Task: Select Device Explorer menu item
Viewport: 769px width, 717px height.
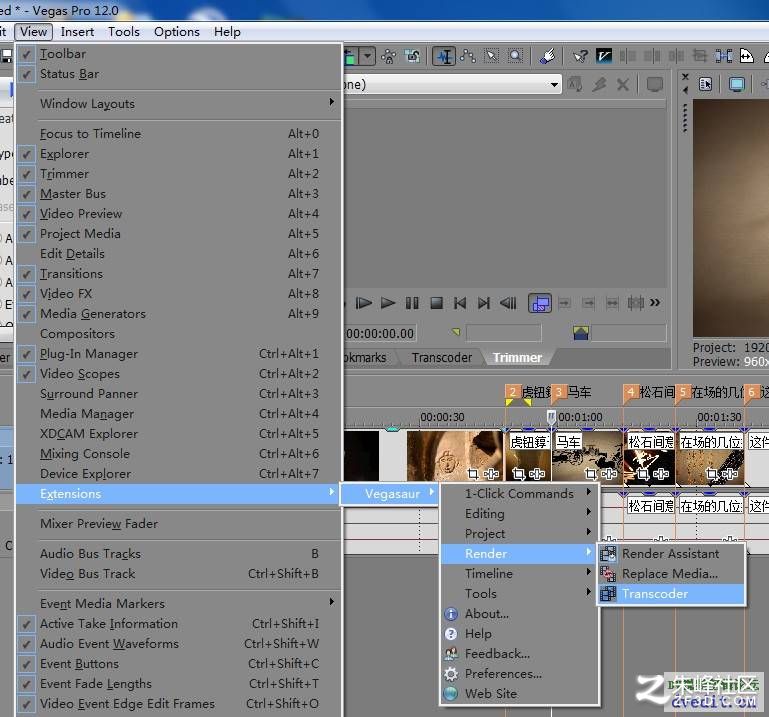Action: pos(179,474)
